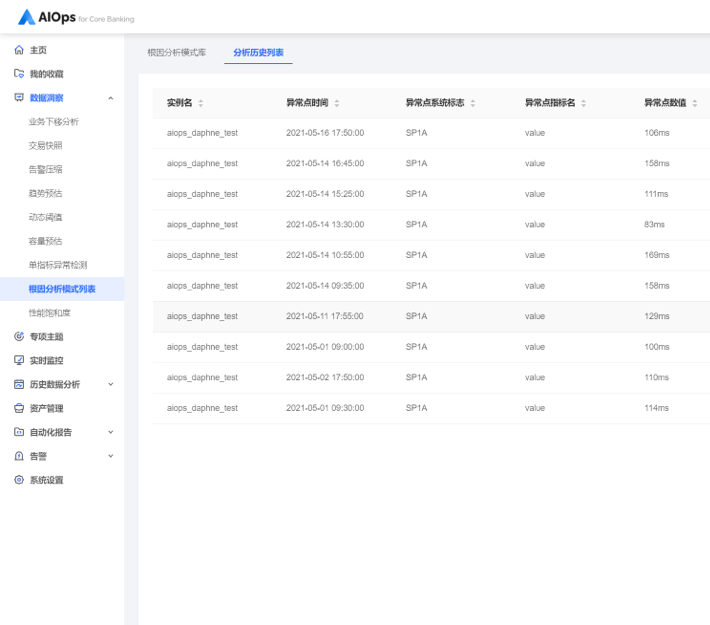The width and height of the screenshot is (710, 625).
Task: Click the 异常点时间 column header text
Action: pos(307,103)
